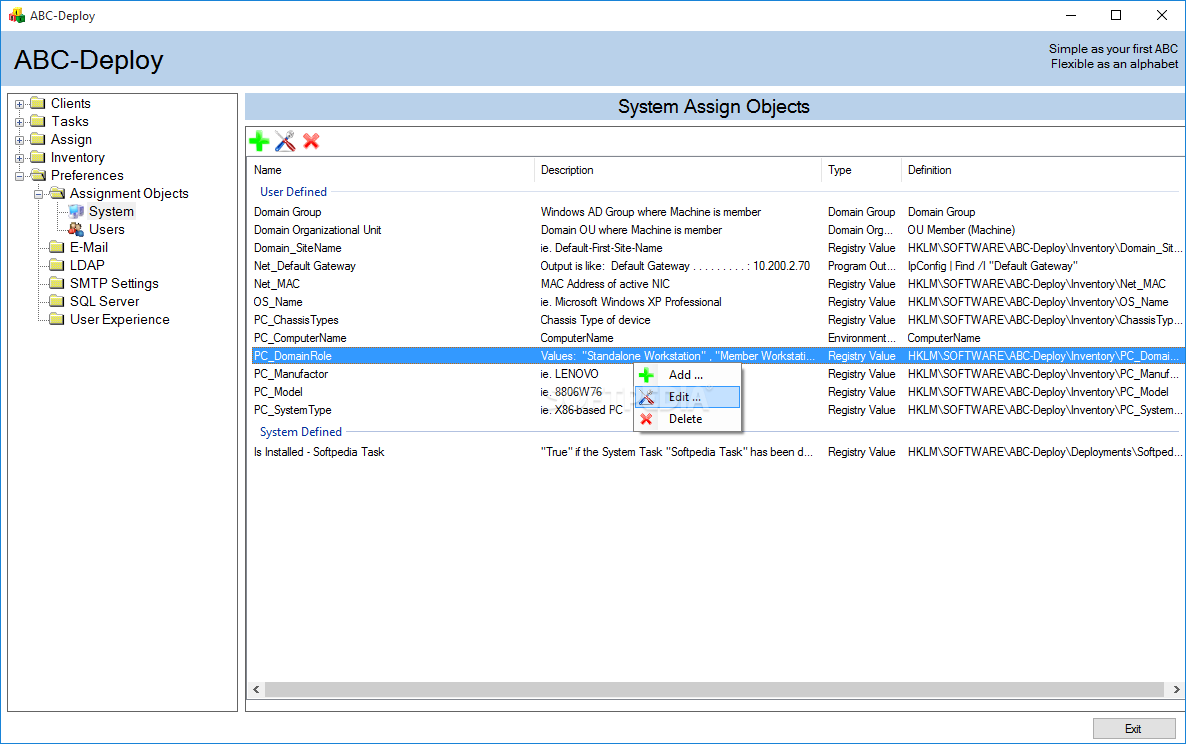
Task: Sort by the Type column header
Action: point(862,170)
